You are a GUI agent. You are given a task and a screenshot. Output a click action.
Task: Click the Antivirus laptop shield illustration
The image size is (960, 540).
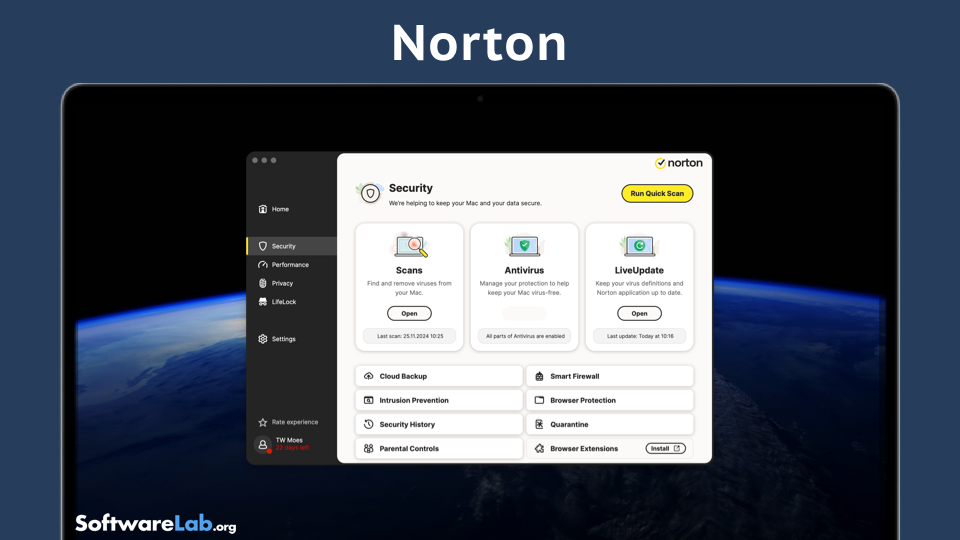[524, 246]
